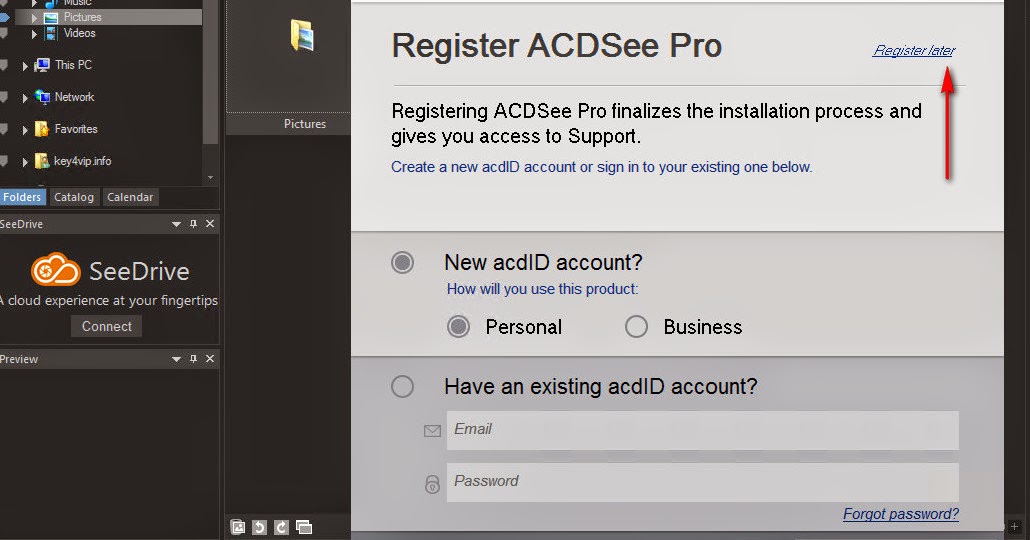This screenshot has width=1030, height=540.
Task: Rotate right using the bottom toolbar icon
Action: click(x=281, y=527)
